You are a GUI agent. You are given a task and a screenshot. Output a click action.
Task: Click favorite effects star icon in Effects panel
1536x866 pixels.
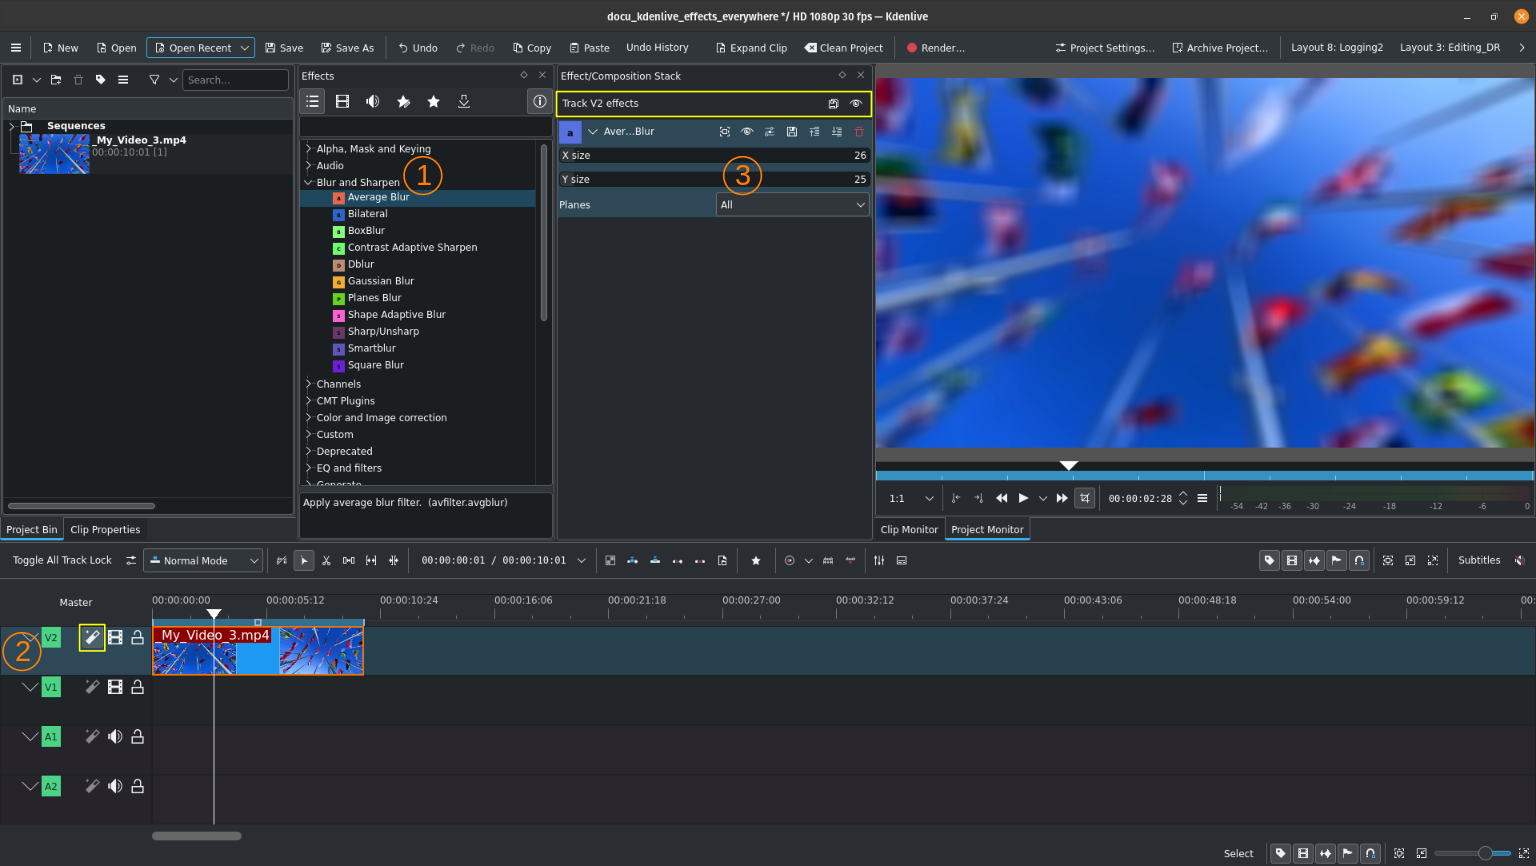(x=433, y=102)
